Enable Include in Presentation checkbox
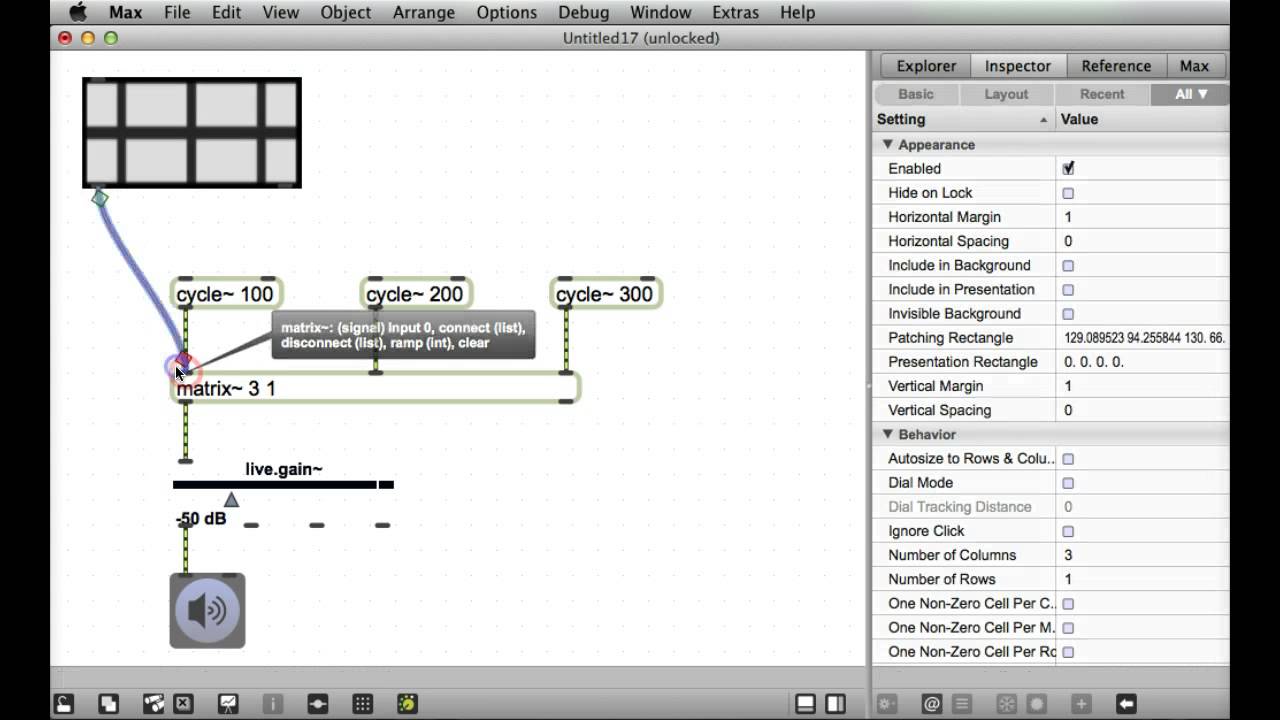 [x=1068, y=289]
